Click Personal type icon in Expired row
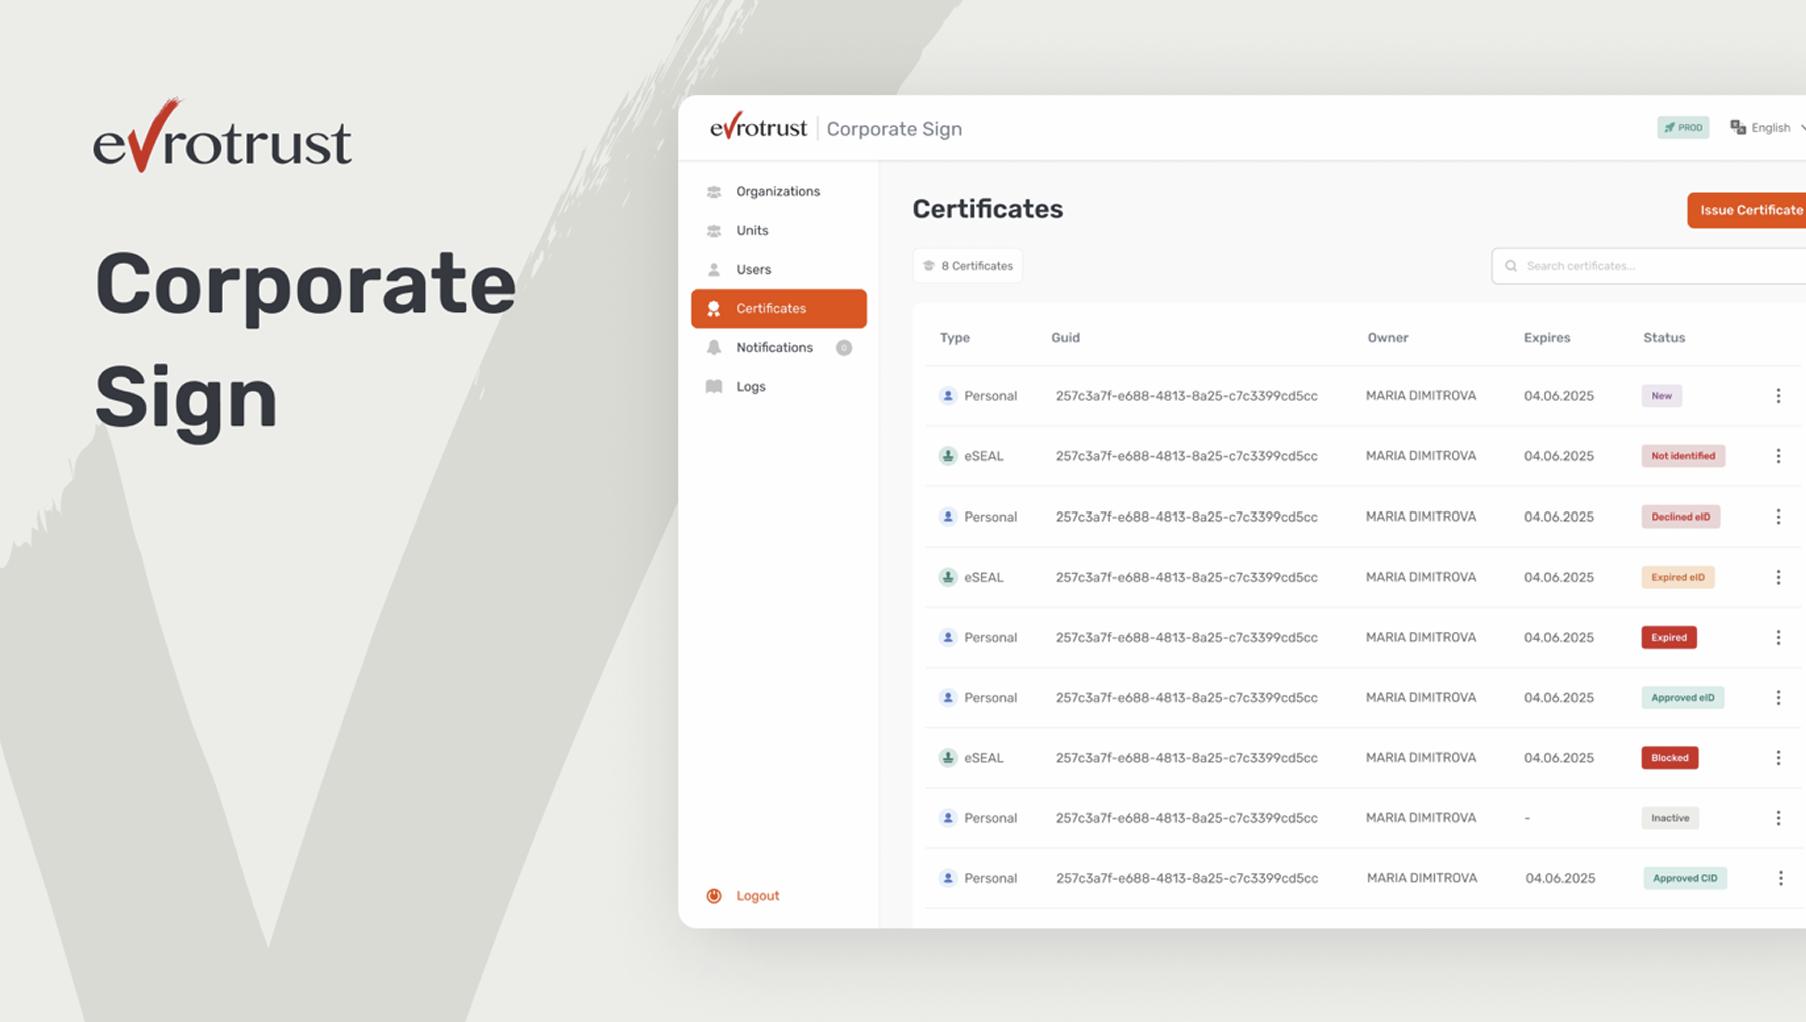1806x1022 pixels. tap(948, 637)
